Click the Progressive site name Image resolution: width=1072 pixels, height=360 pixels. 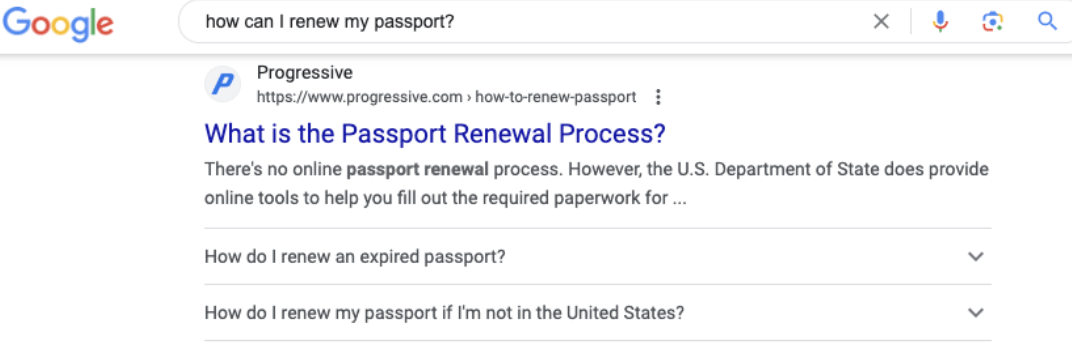(x=305, y=72)
